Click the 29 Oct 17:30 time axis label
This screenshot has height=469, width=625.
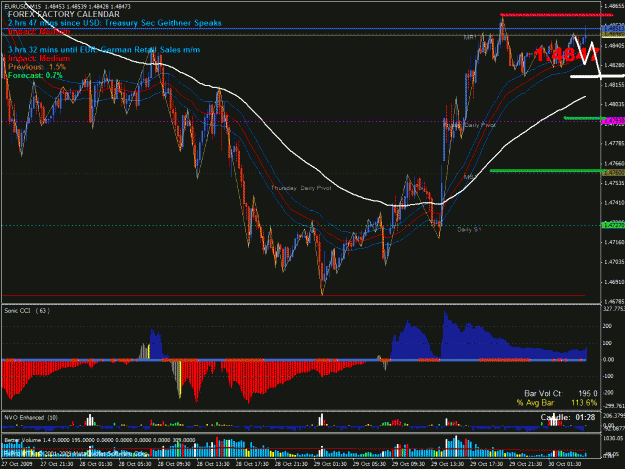pyautogui.click(x=486, y=464)
